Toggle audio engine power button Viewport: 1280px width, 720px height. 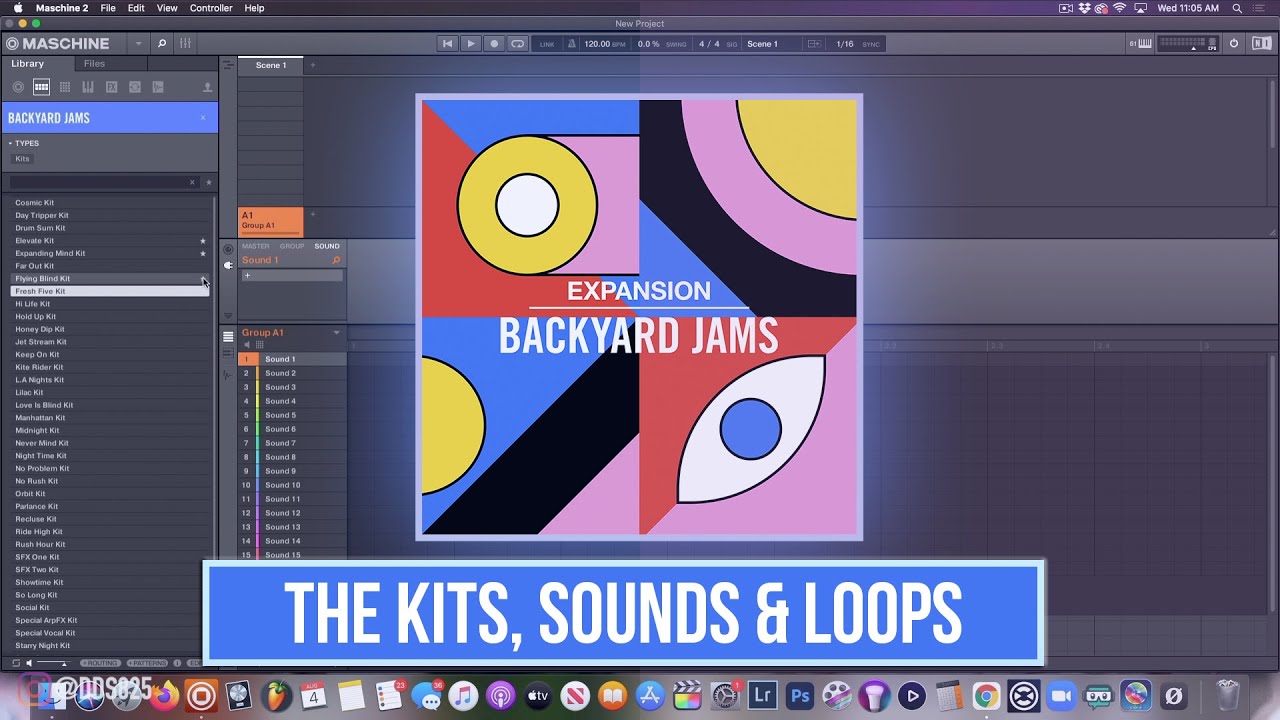[x=1234, y=44]
